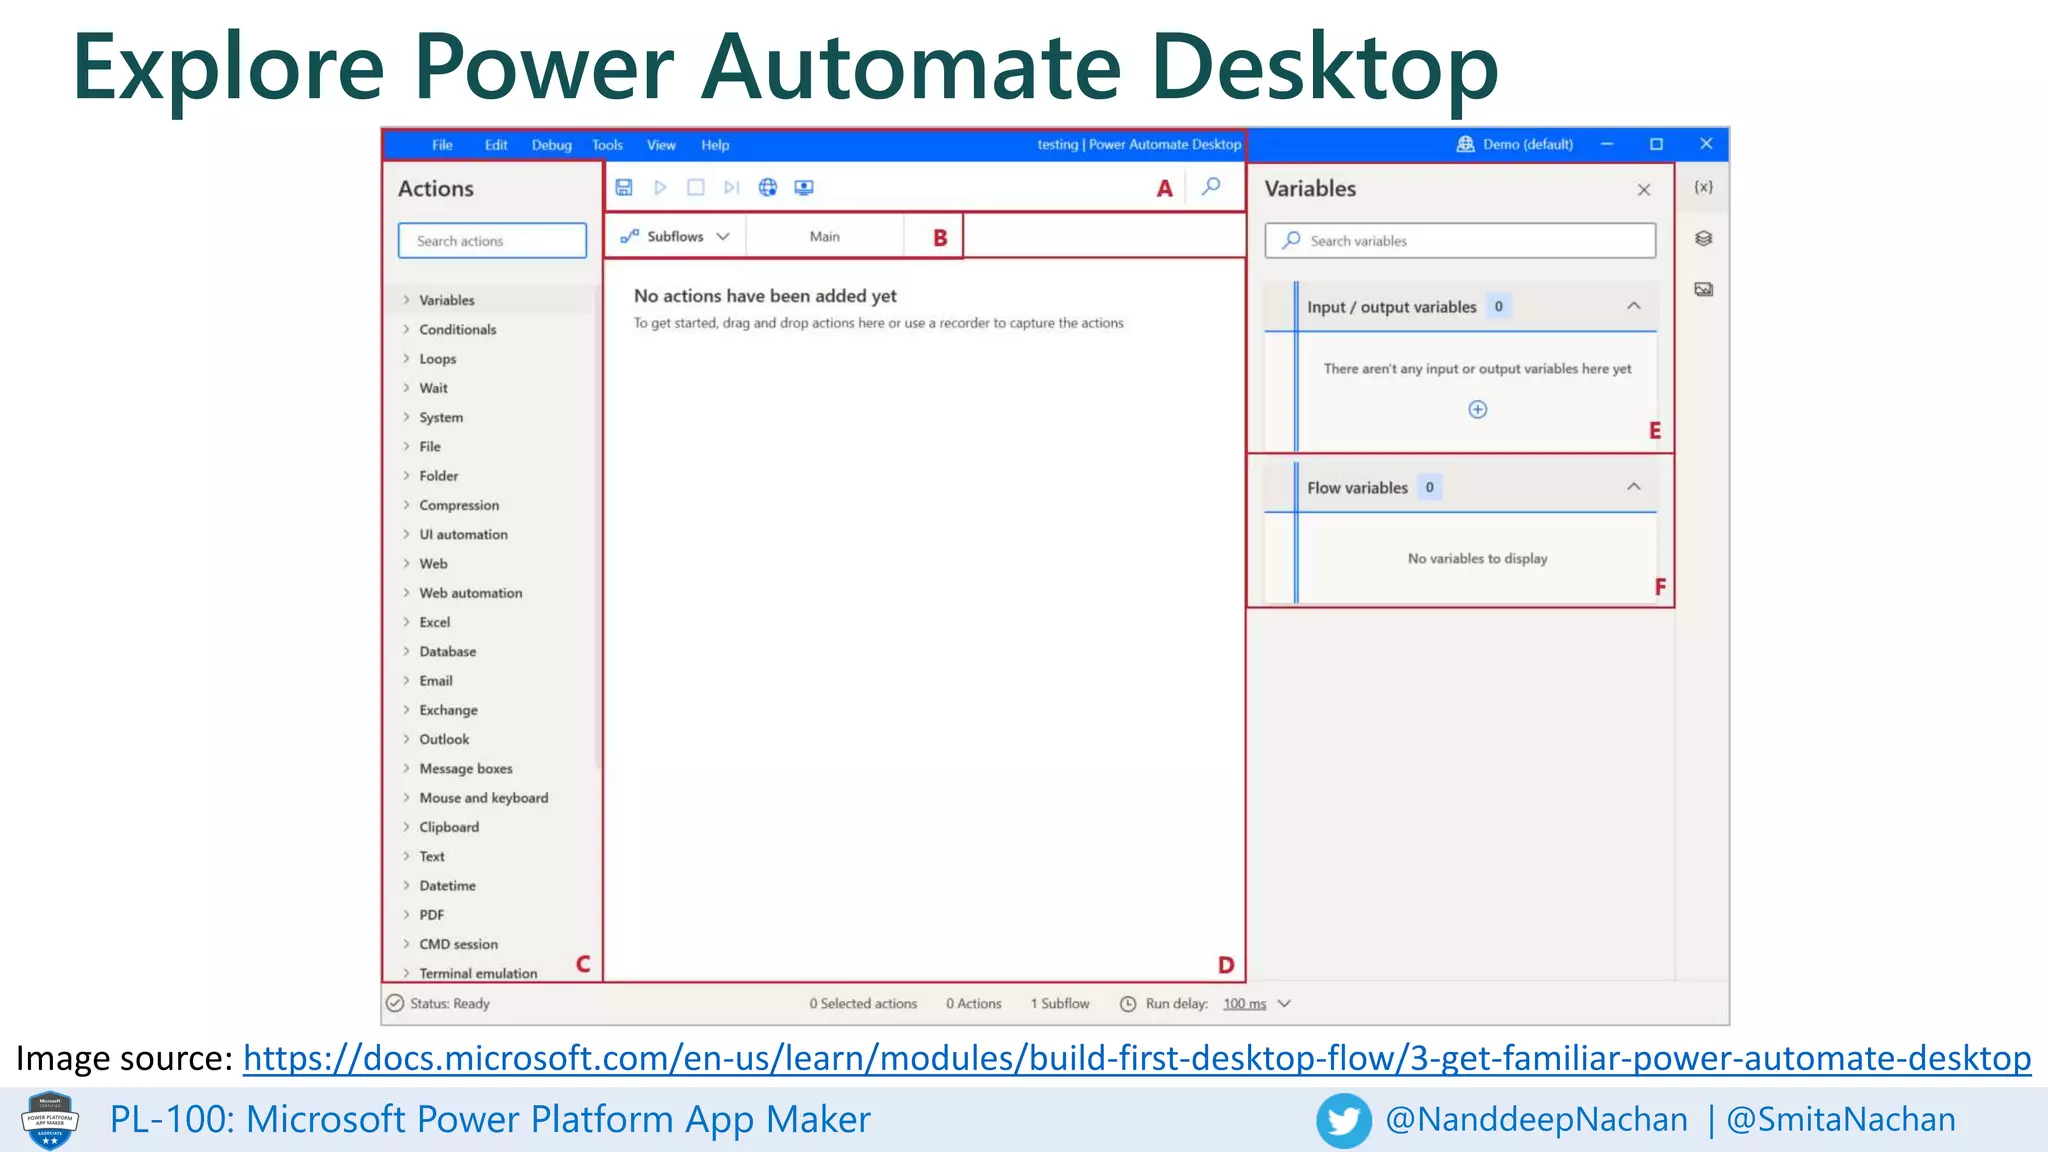Open the Edit menu
The width and height of the screenshot is (2048, 1152).
point(496,145)
